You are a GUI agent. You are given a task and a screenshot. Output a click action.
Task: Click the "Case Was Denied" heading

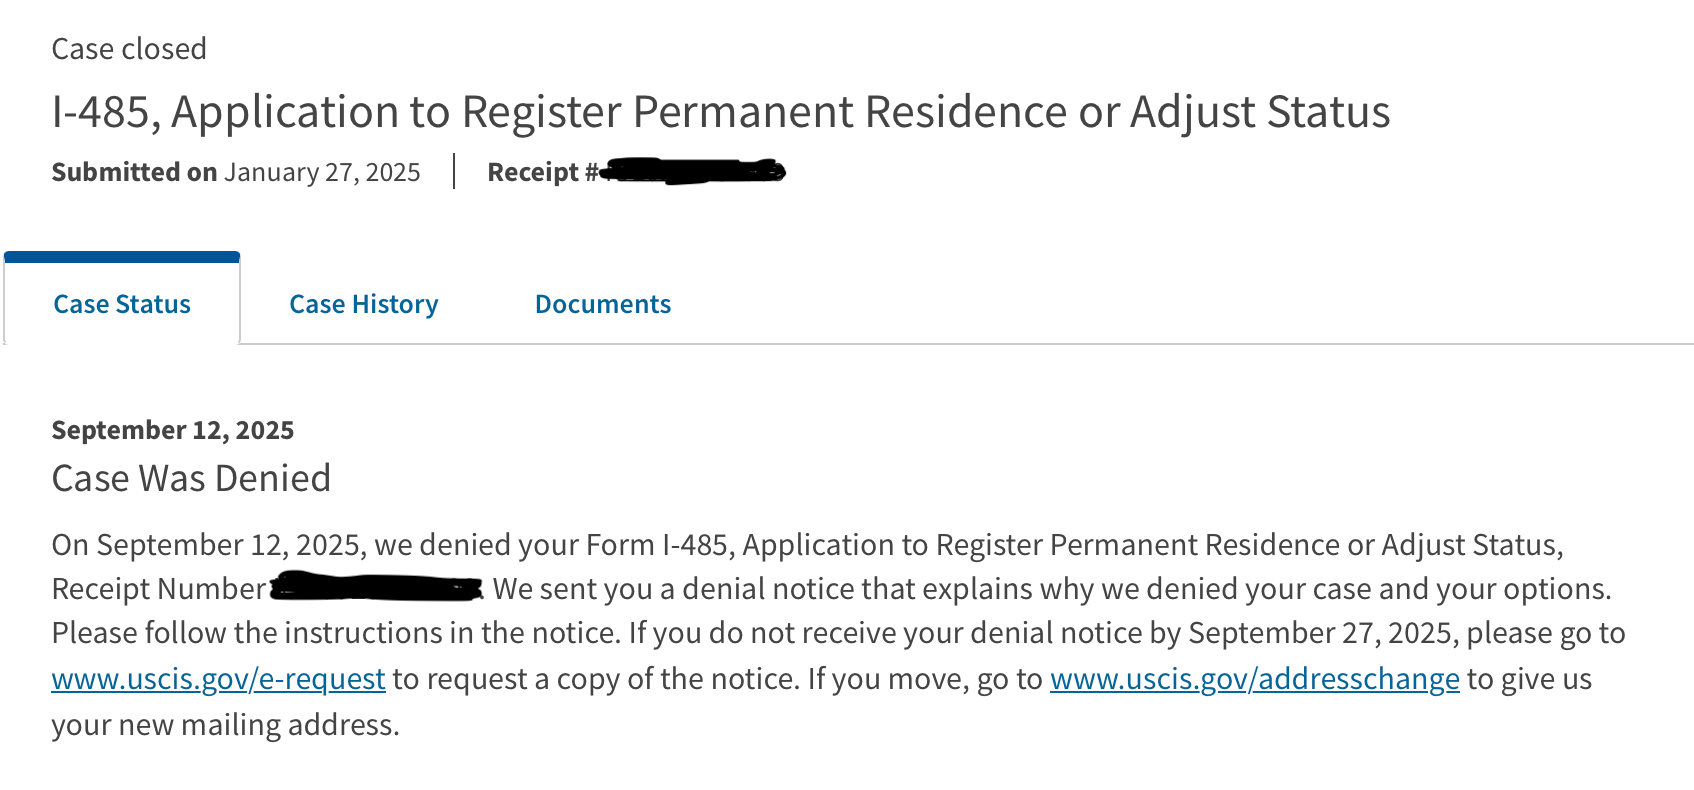[x=191, y=478]
